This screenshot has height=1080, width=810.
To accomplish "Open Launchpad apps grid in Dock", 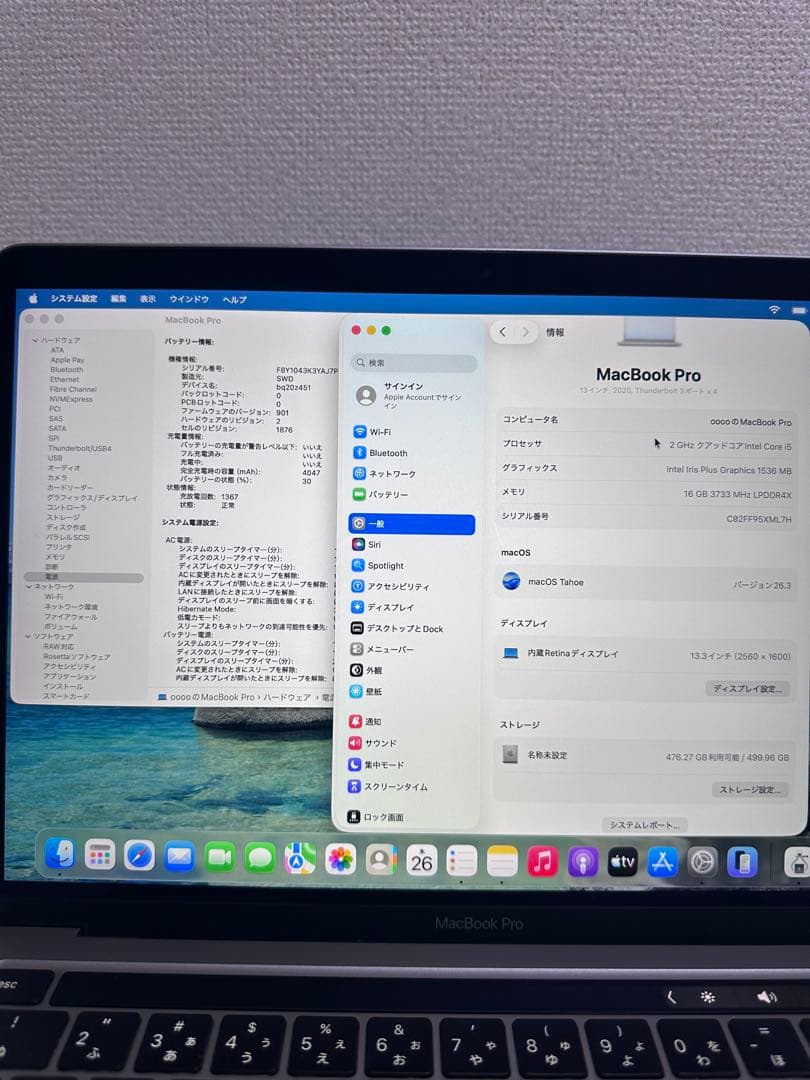I will point(100,856).
